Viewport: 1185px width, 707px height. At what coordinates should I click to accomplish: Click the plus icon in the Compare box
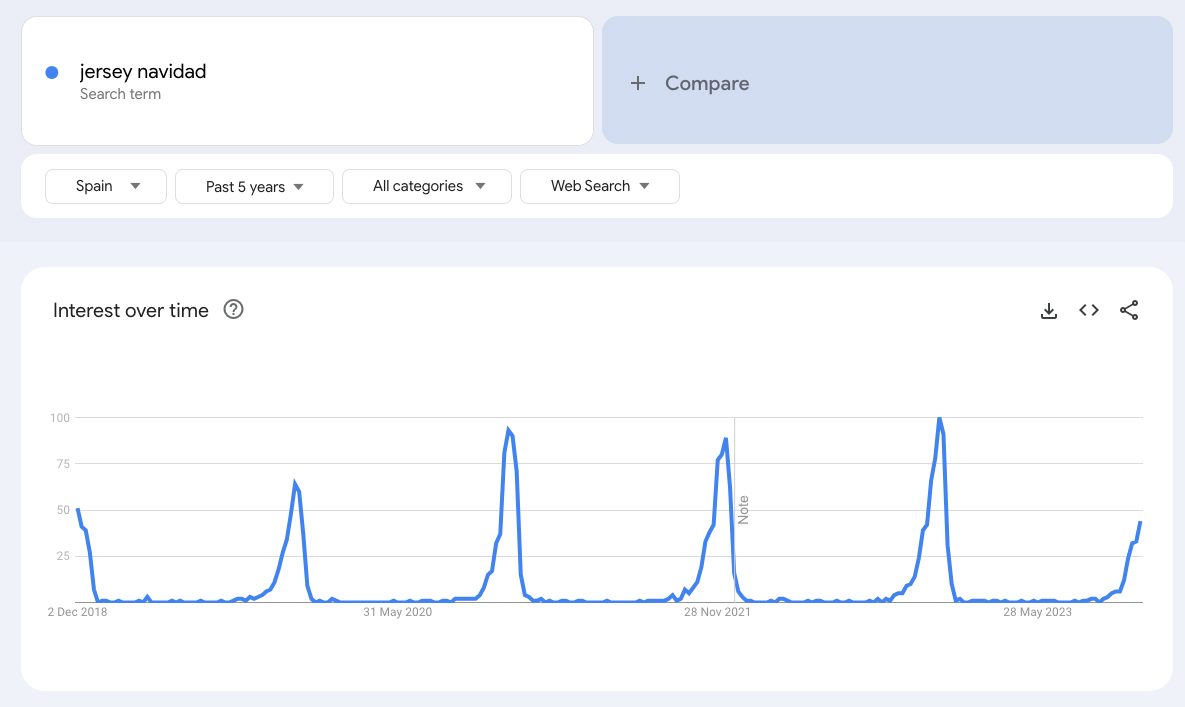point(638,83)
